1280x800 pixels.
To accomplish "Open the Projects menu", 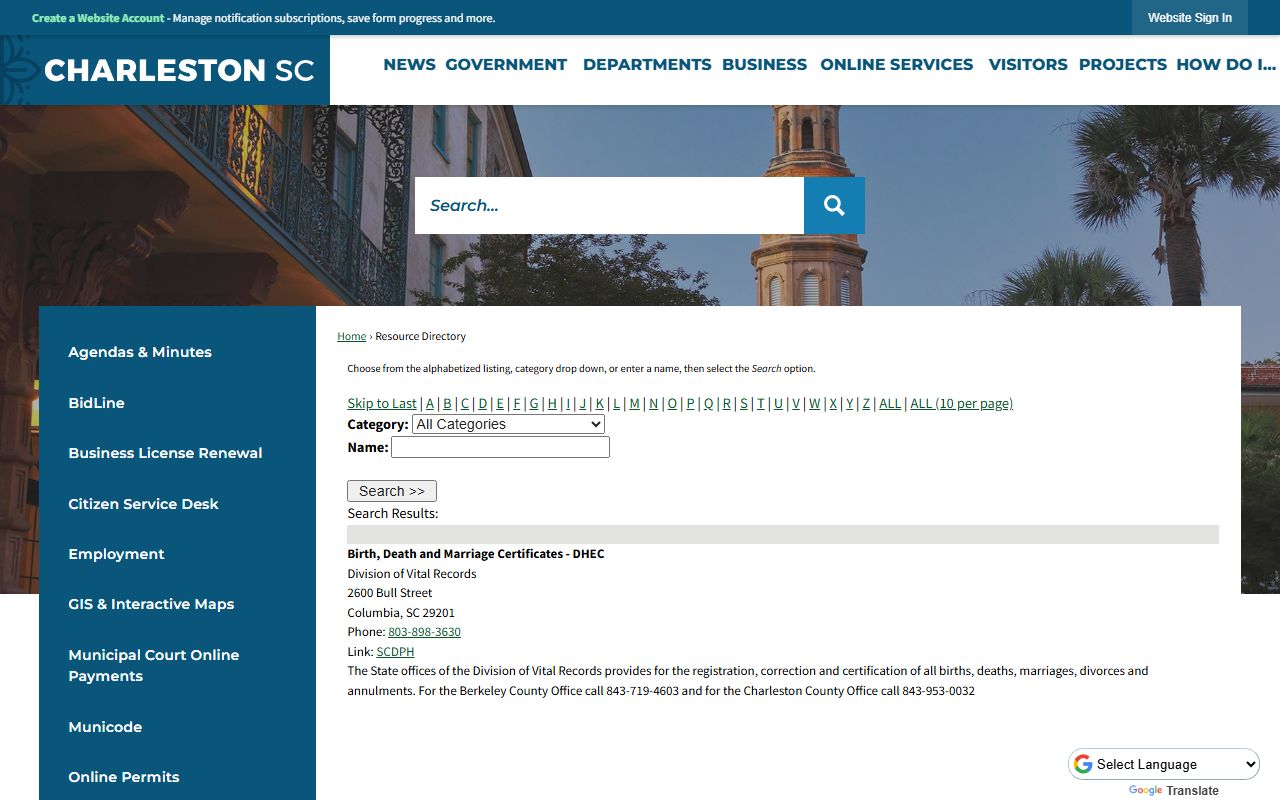I will [x=1122, y=64].
